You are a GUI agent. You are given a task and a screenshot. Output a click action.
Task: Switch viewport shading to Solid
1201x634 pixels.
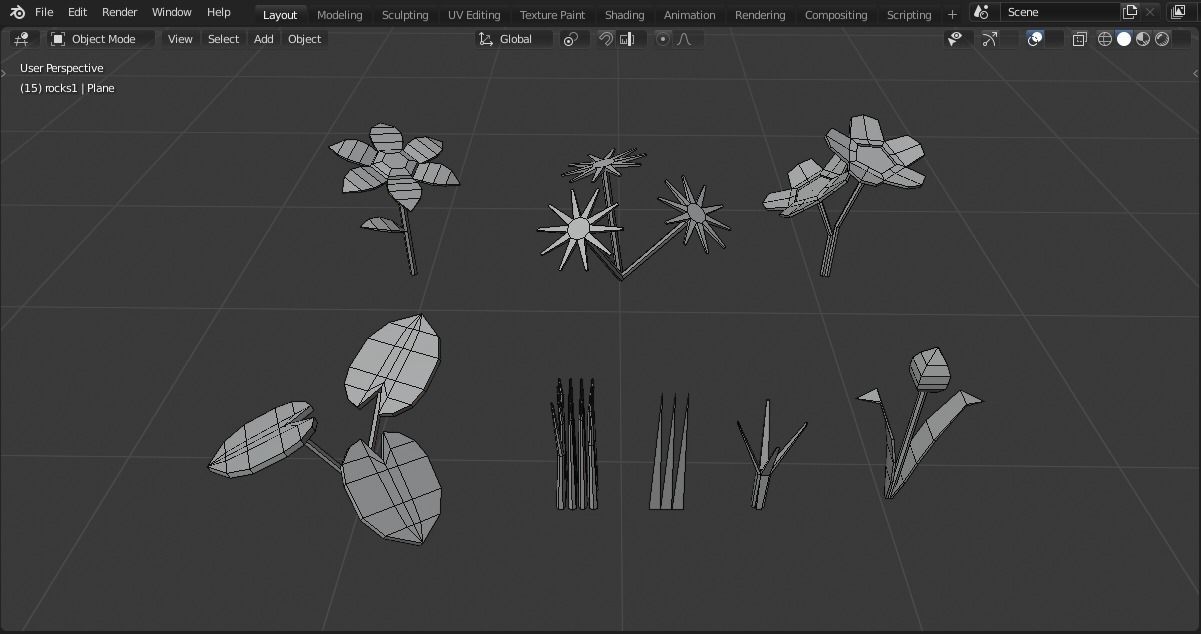tap(1124, 39)
